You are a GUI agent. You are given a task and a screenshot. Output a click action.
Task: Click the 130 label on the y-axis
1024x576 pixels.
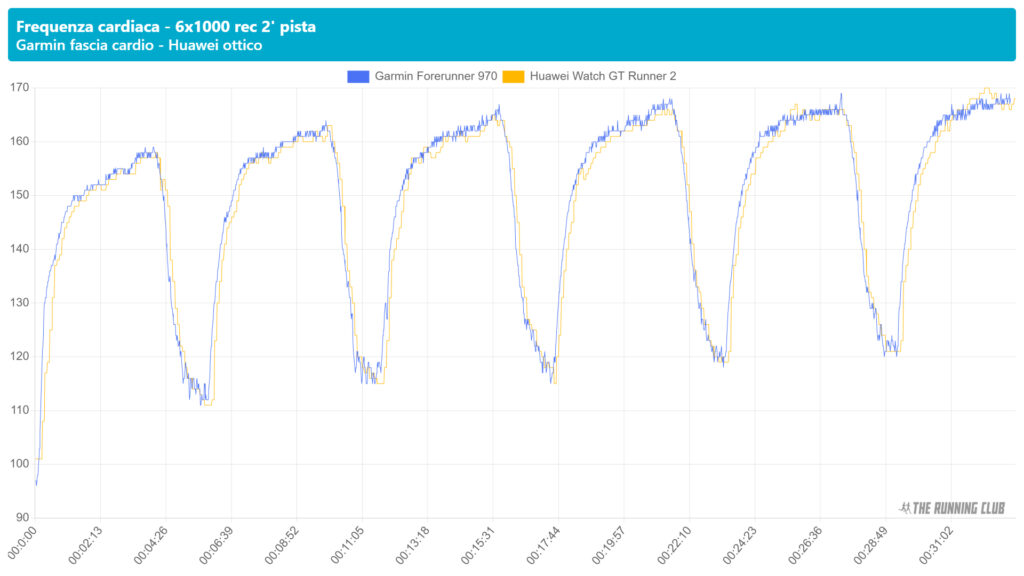(19, 303)
